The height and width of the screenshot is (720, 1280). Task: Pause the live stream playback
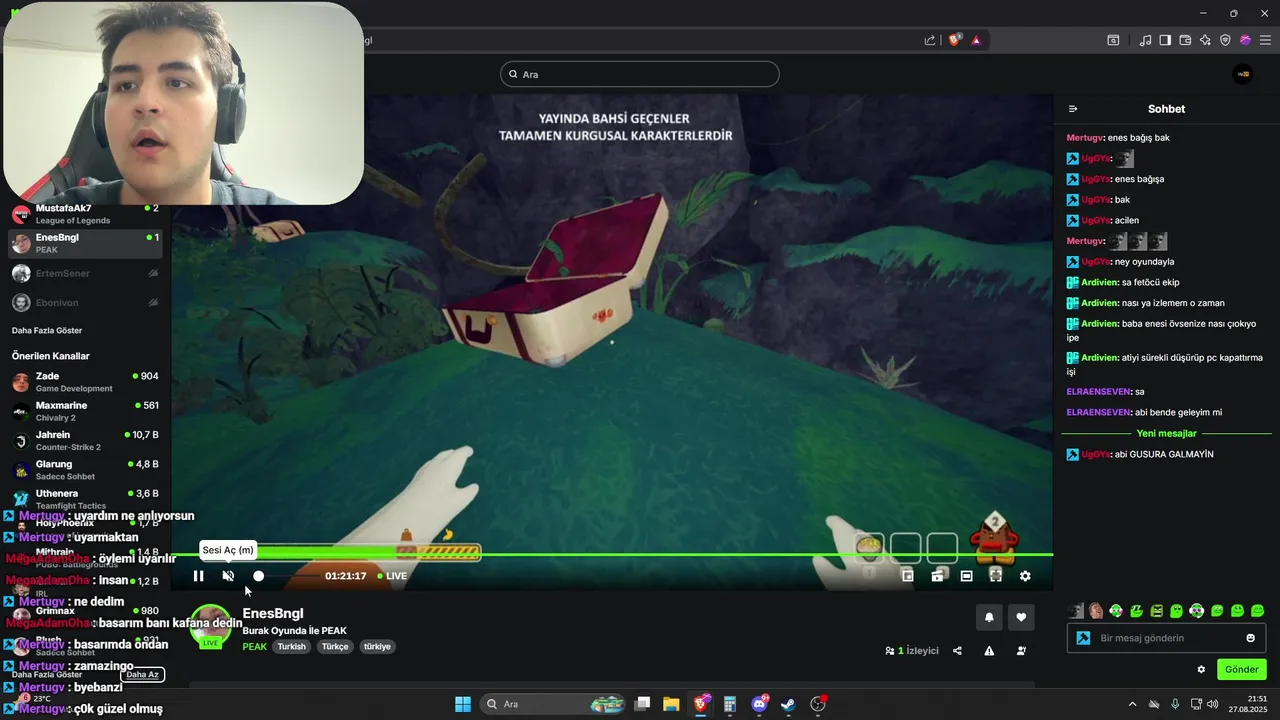click(198, 576)
